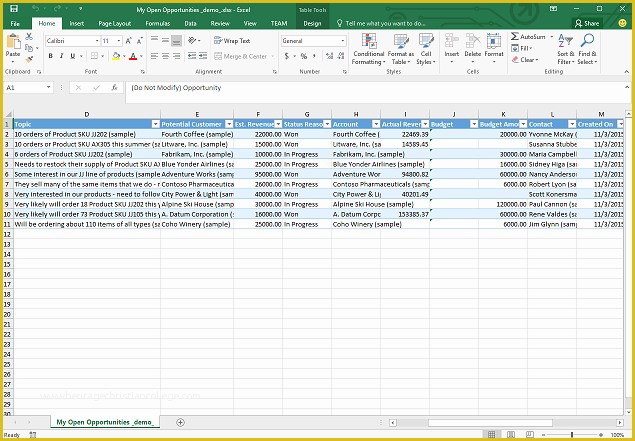635x441 pixels.
Task: Click Increase Font Size icon
Action: 128,41
